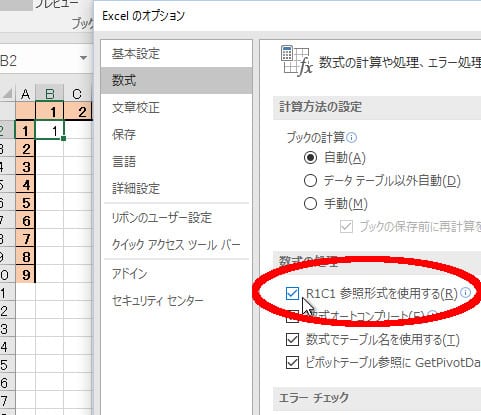
Task: Click the 計算方法の設定 section heading
Action: [321, 107]
